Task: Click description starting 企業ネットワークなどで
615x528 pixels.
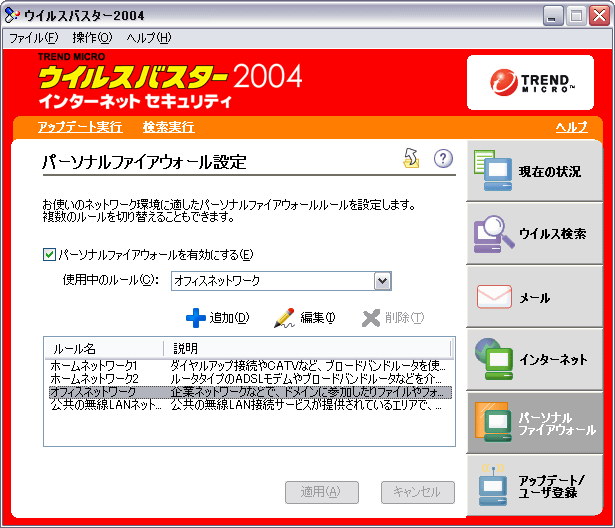Action: [307, 392]
